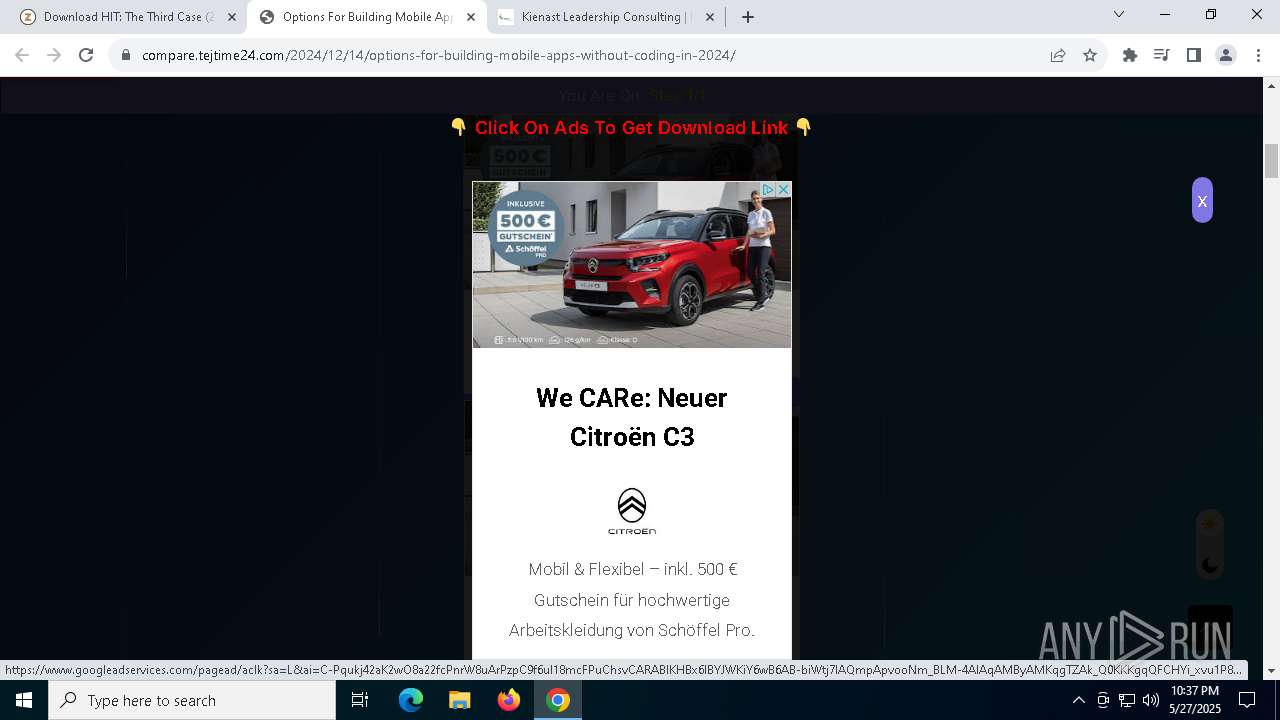
Task: Launch Firefox from taskbar
Action: 509,700
